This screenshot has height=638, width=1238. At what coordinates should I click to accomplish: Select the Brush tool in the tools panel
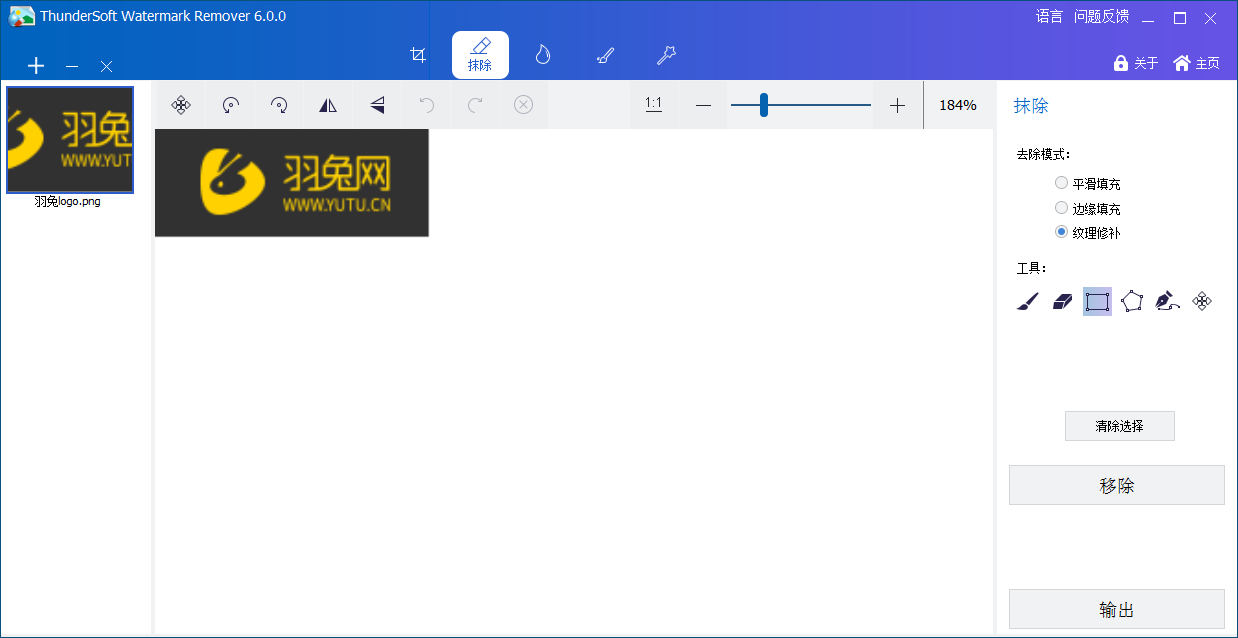coord(1027,301)
